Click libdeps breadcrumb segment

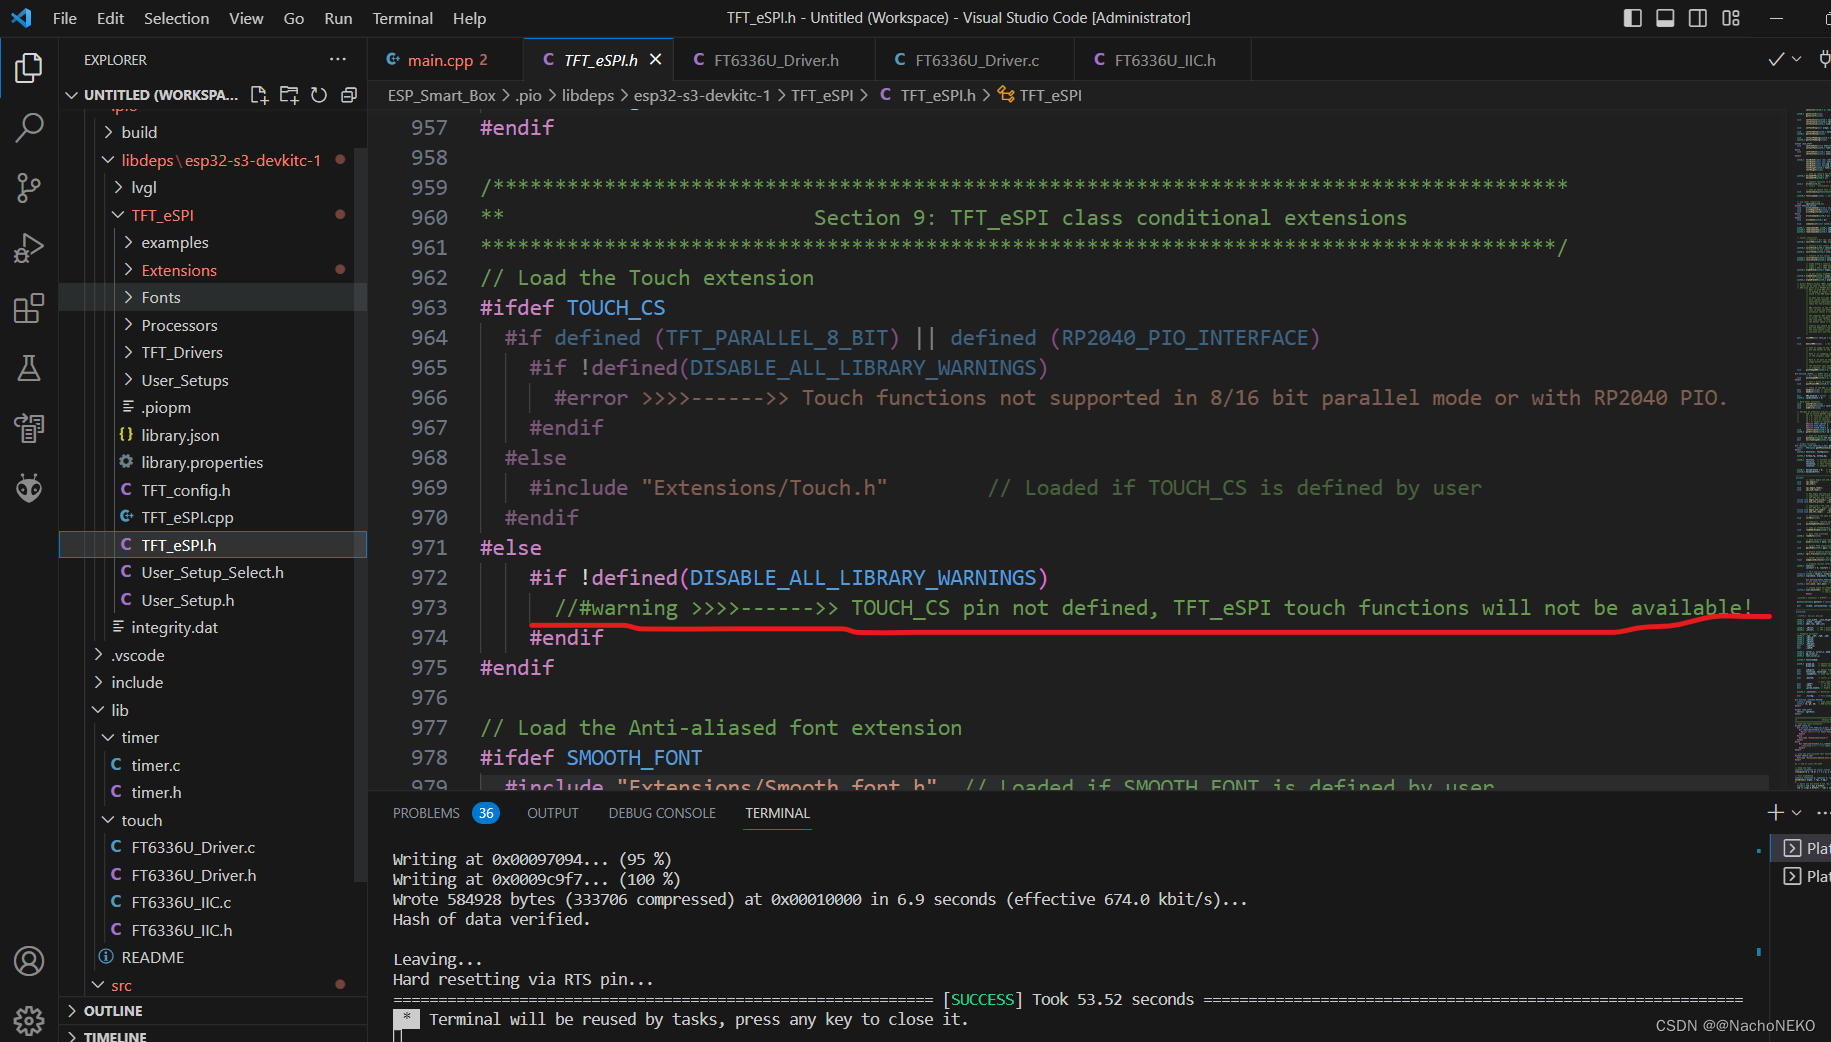[x=588, y=95]
